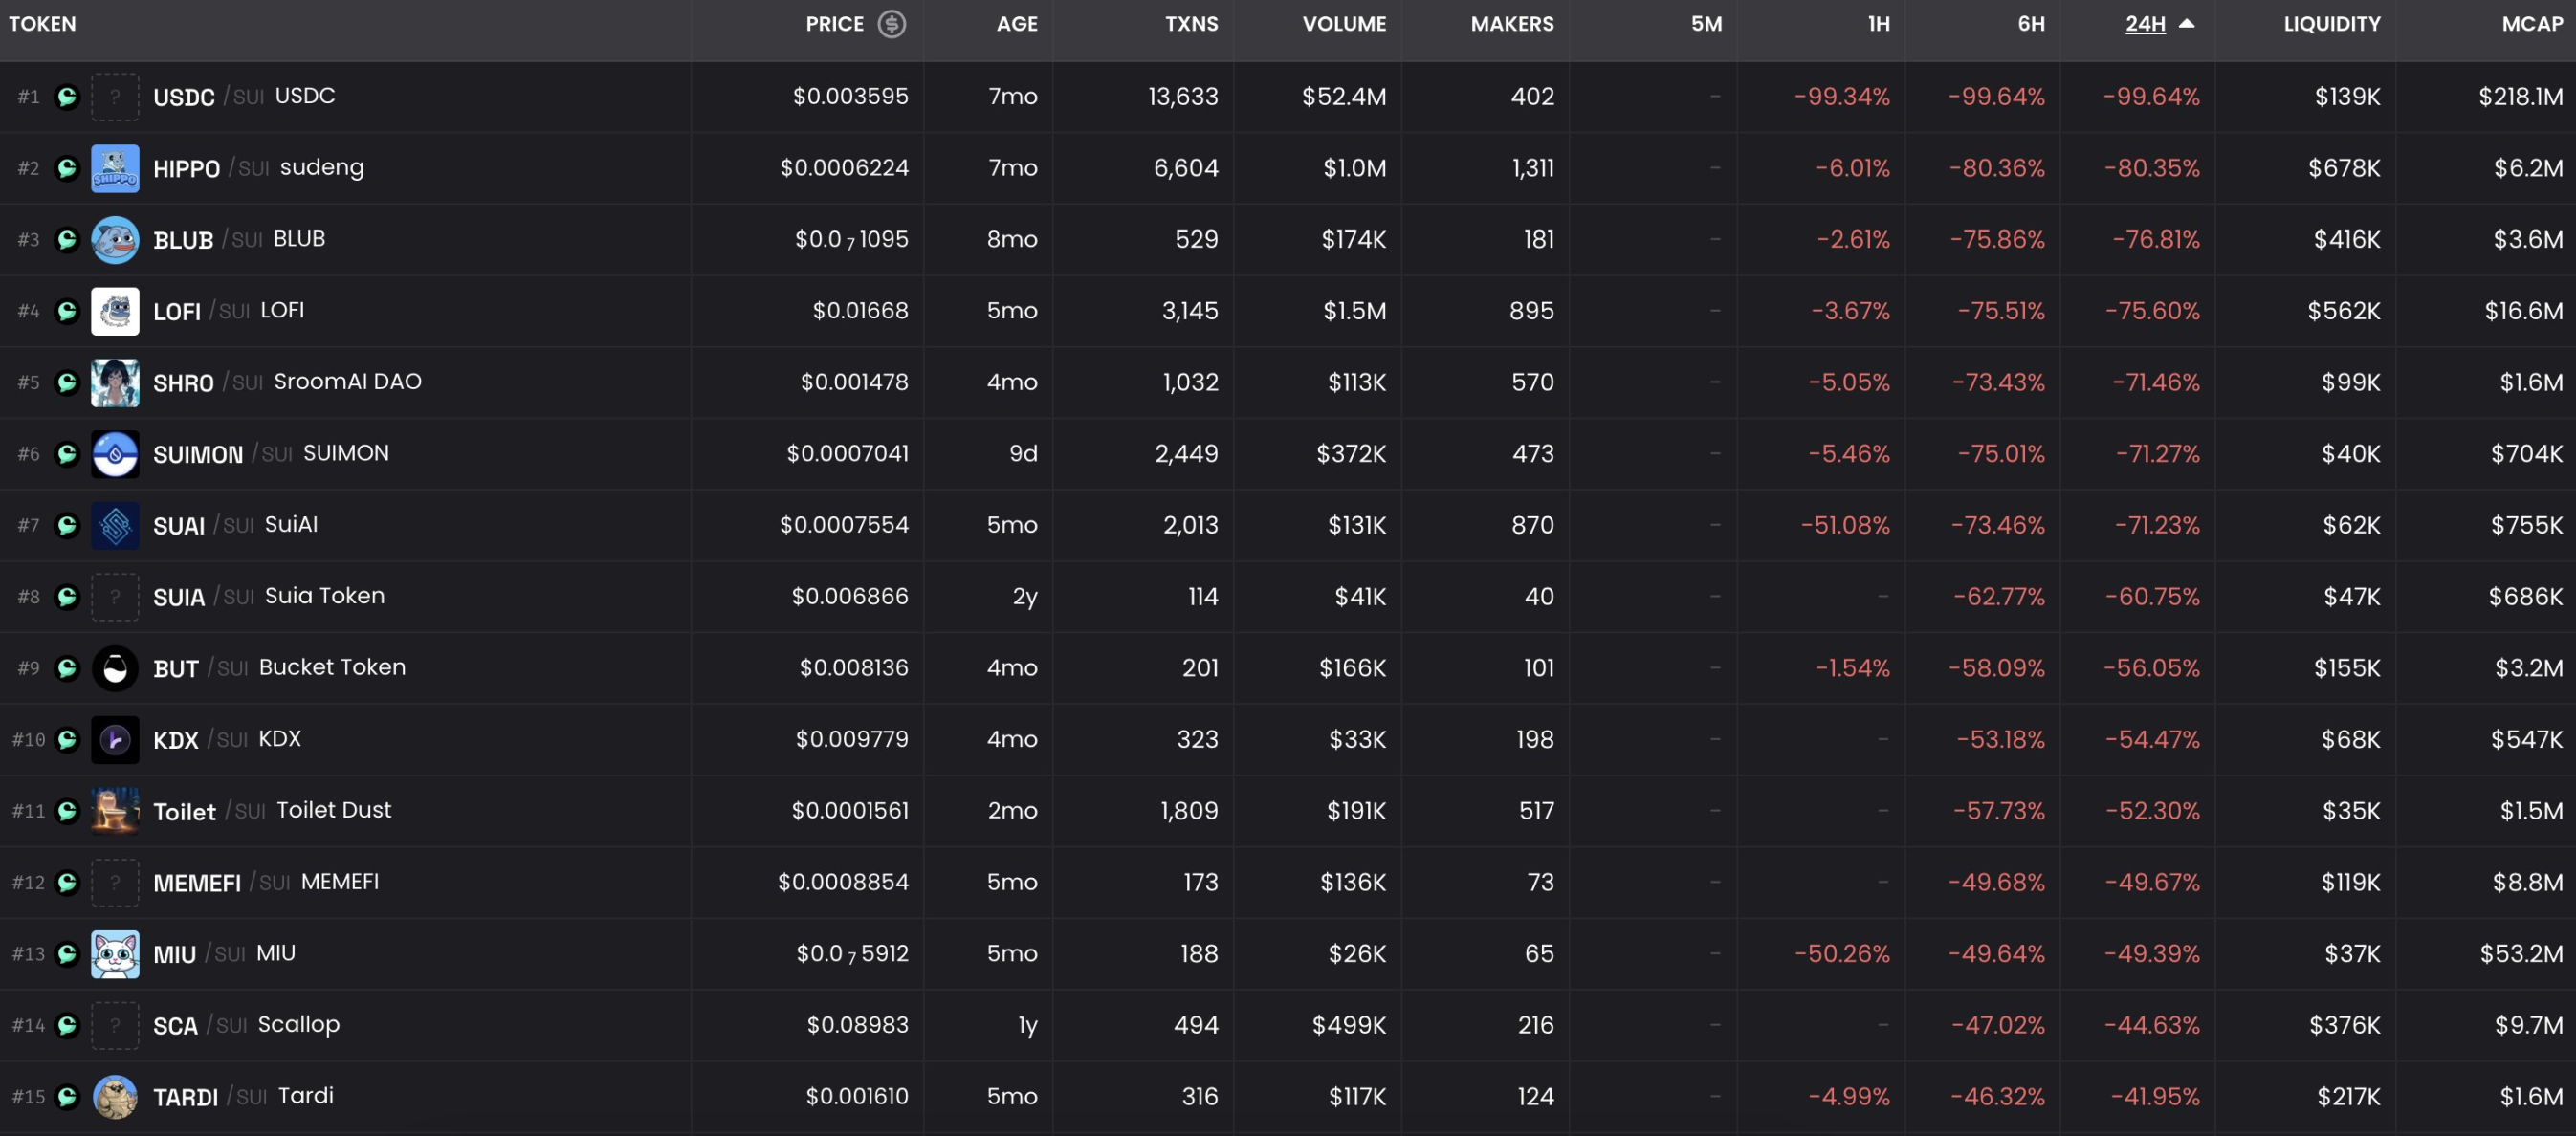Sort by the LIQUIDITY column header

tap(2331, 24)
